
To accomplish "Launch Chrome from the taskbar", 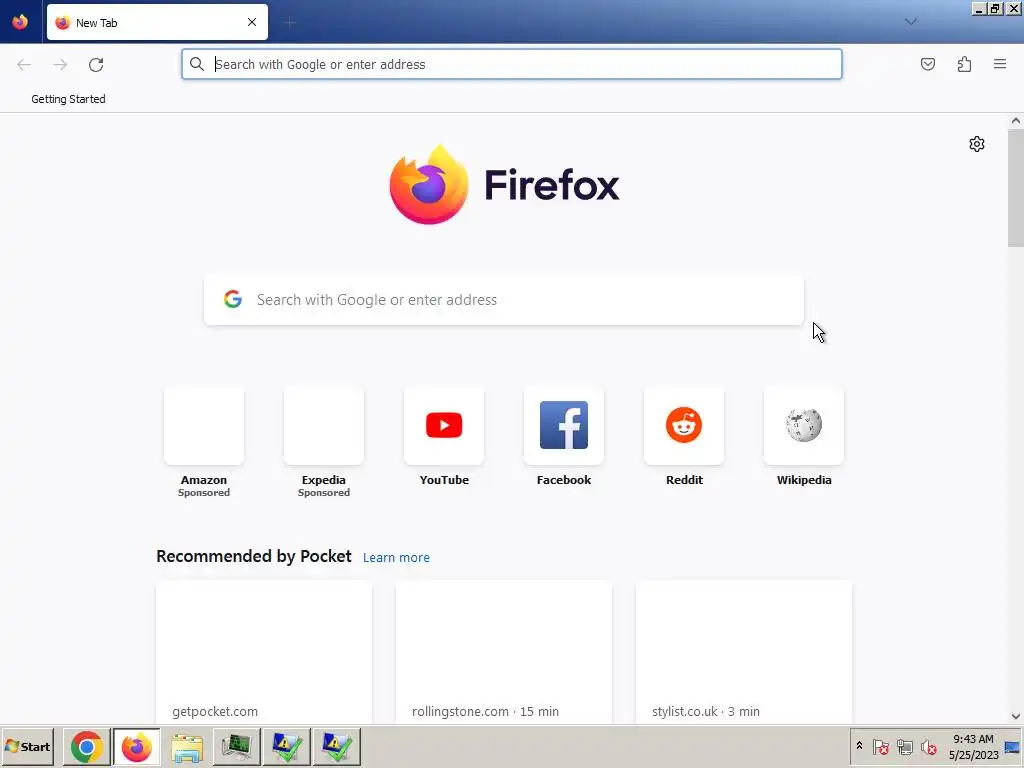I will click(87, 747).
